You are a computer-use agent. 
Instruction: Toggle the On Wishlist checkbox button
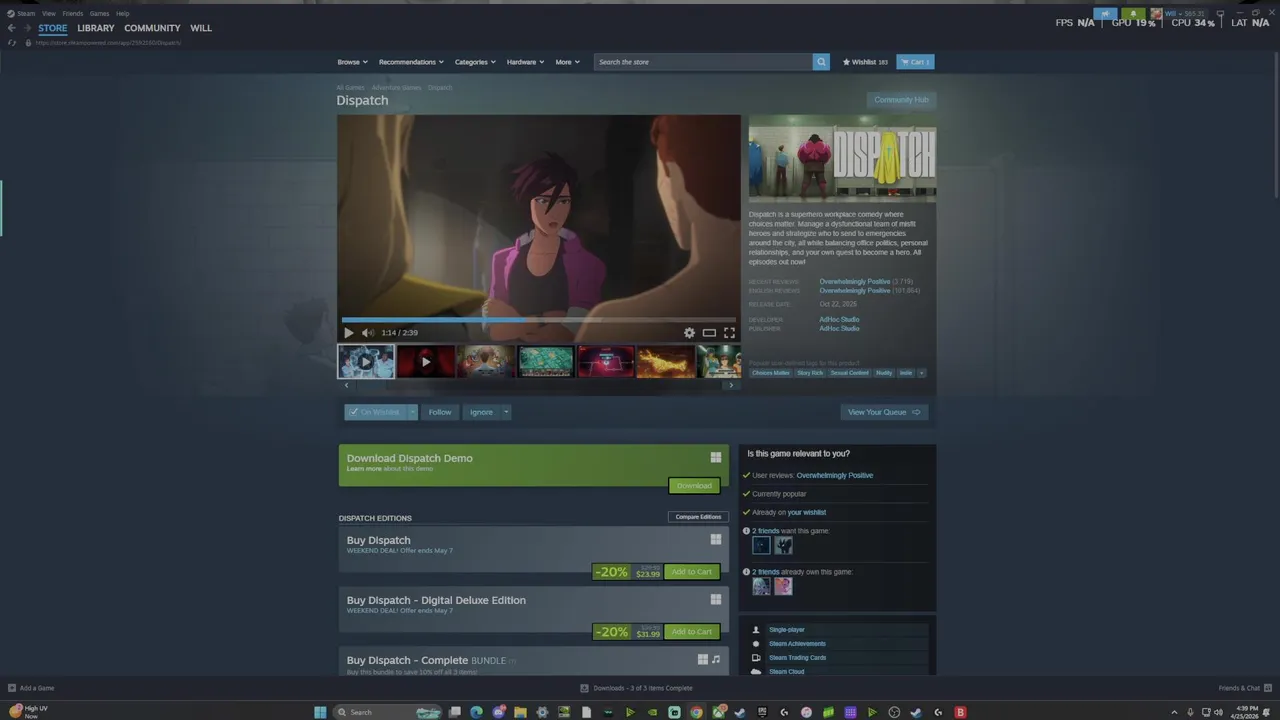(x=375, y=412)
